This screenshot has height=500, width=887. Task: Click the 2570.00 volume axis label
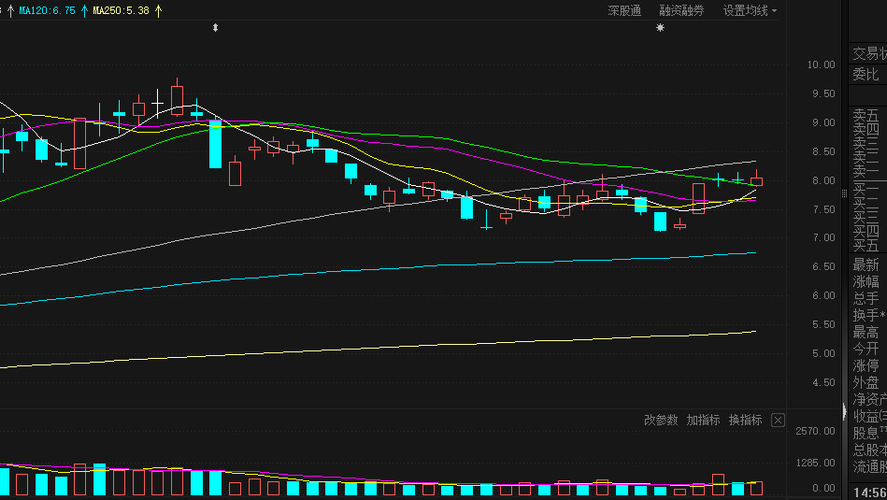click(x=815, y=431)
